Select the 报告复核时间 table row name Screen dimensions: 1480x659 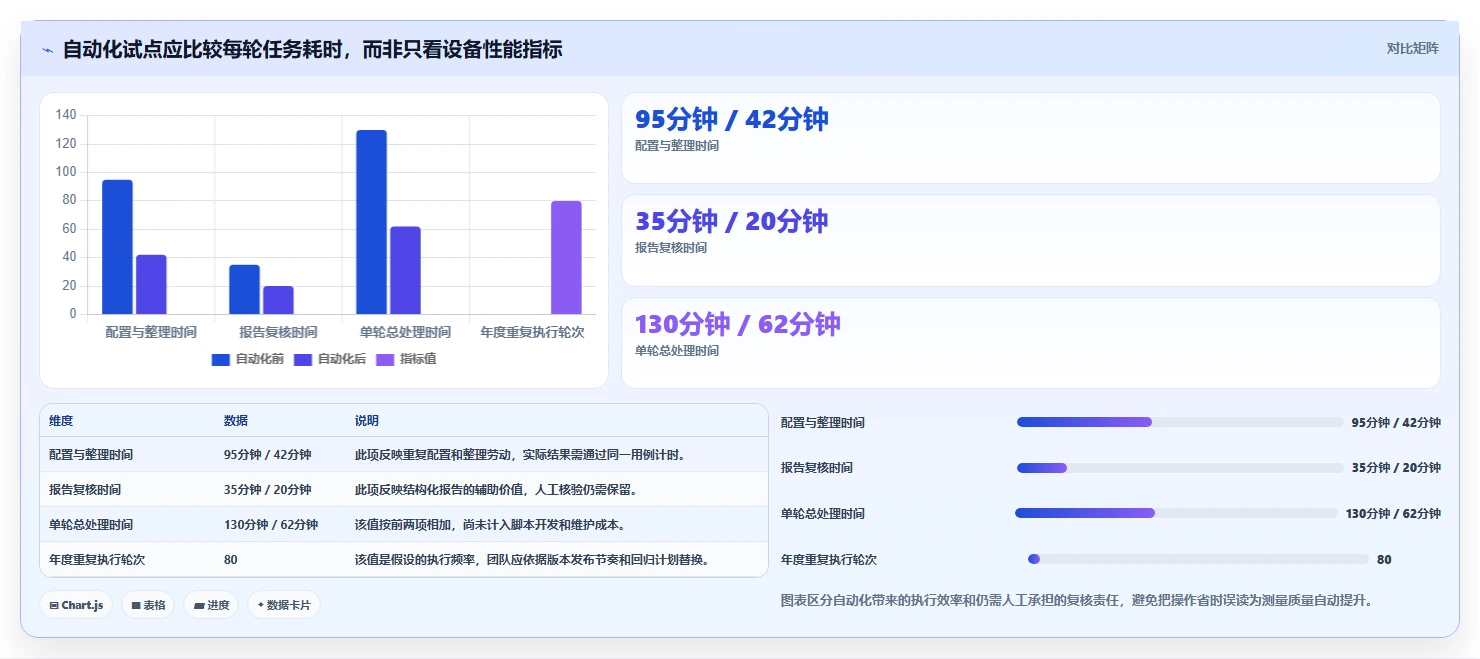pos(85,490)
